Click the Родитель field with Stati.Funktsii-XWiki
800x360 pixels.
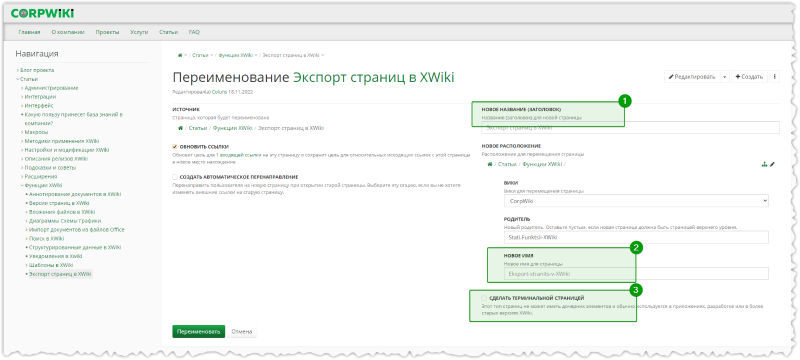coord(636,237)
